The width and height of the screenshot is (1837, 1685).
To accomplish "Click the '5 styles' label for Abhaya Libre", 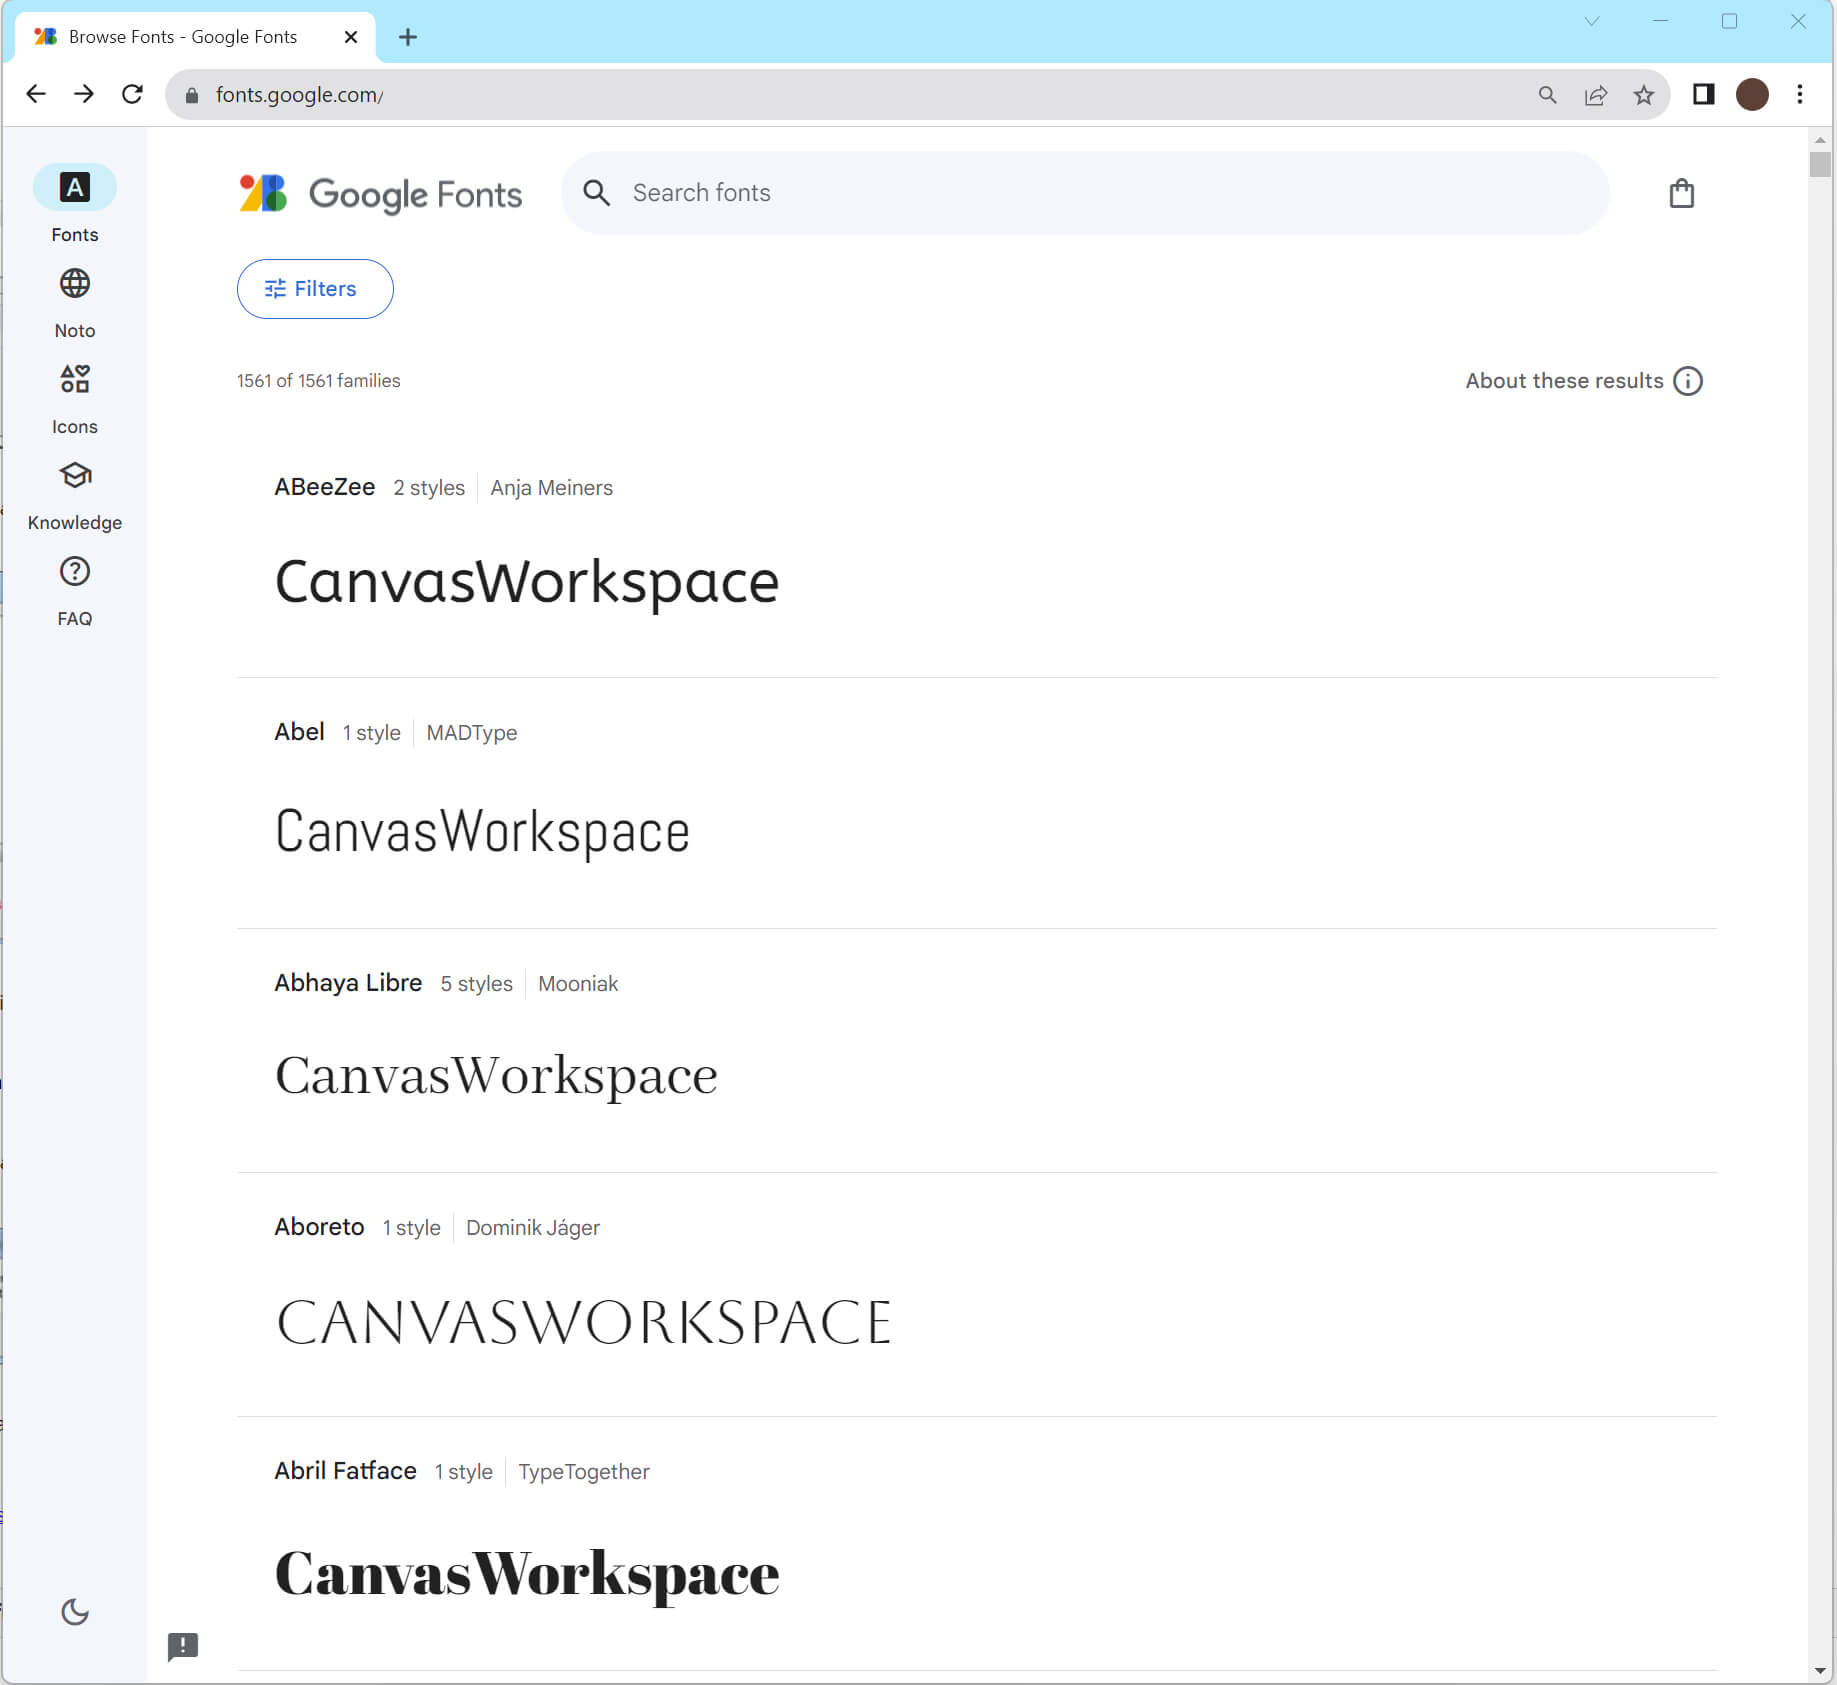I will 477,984.
